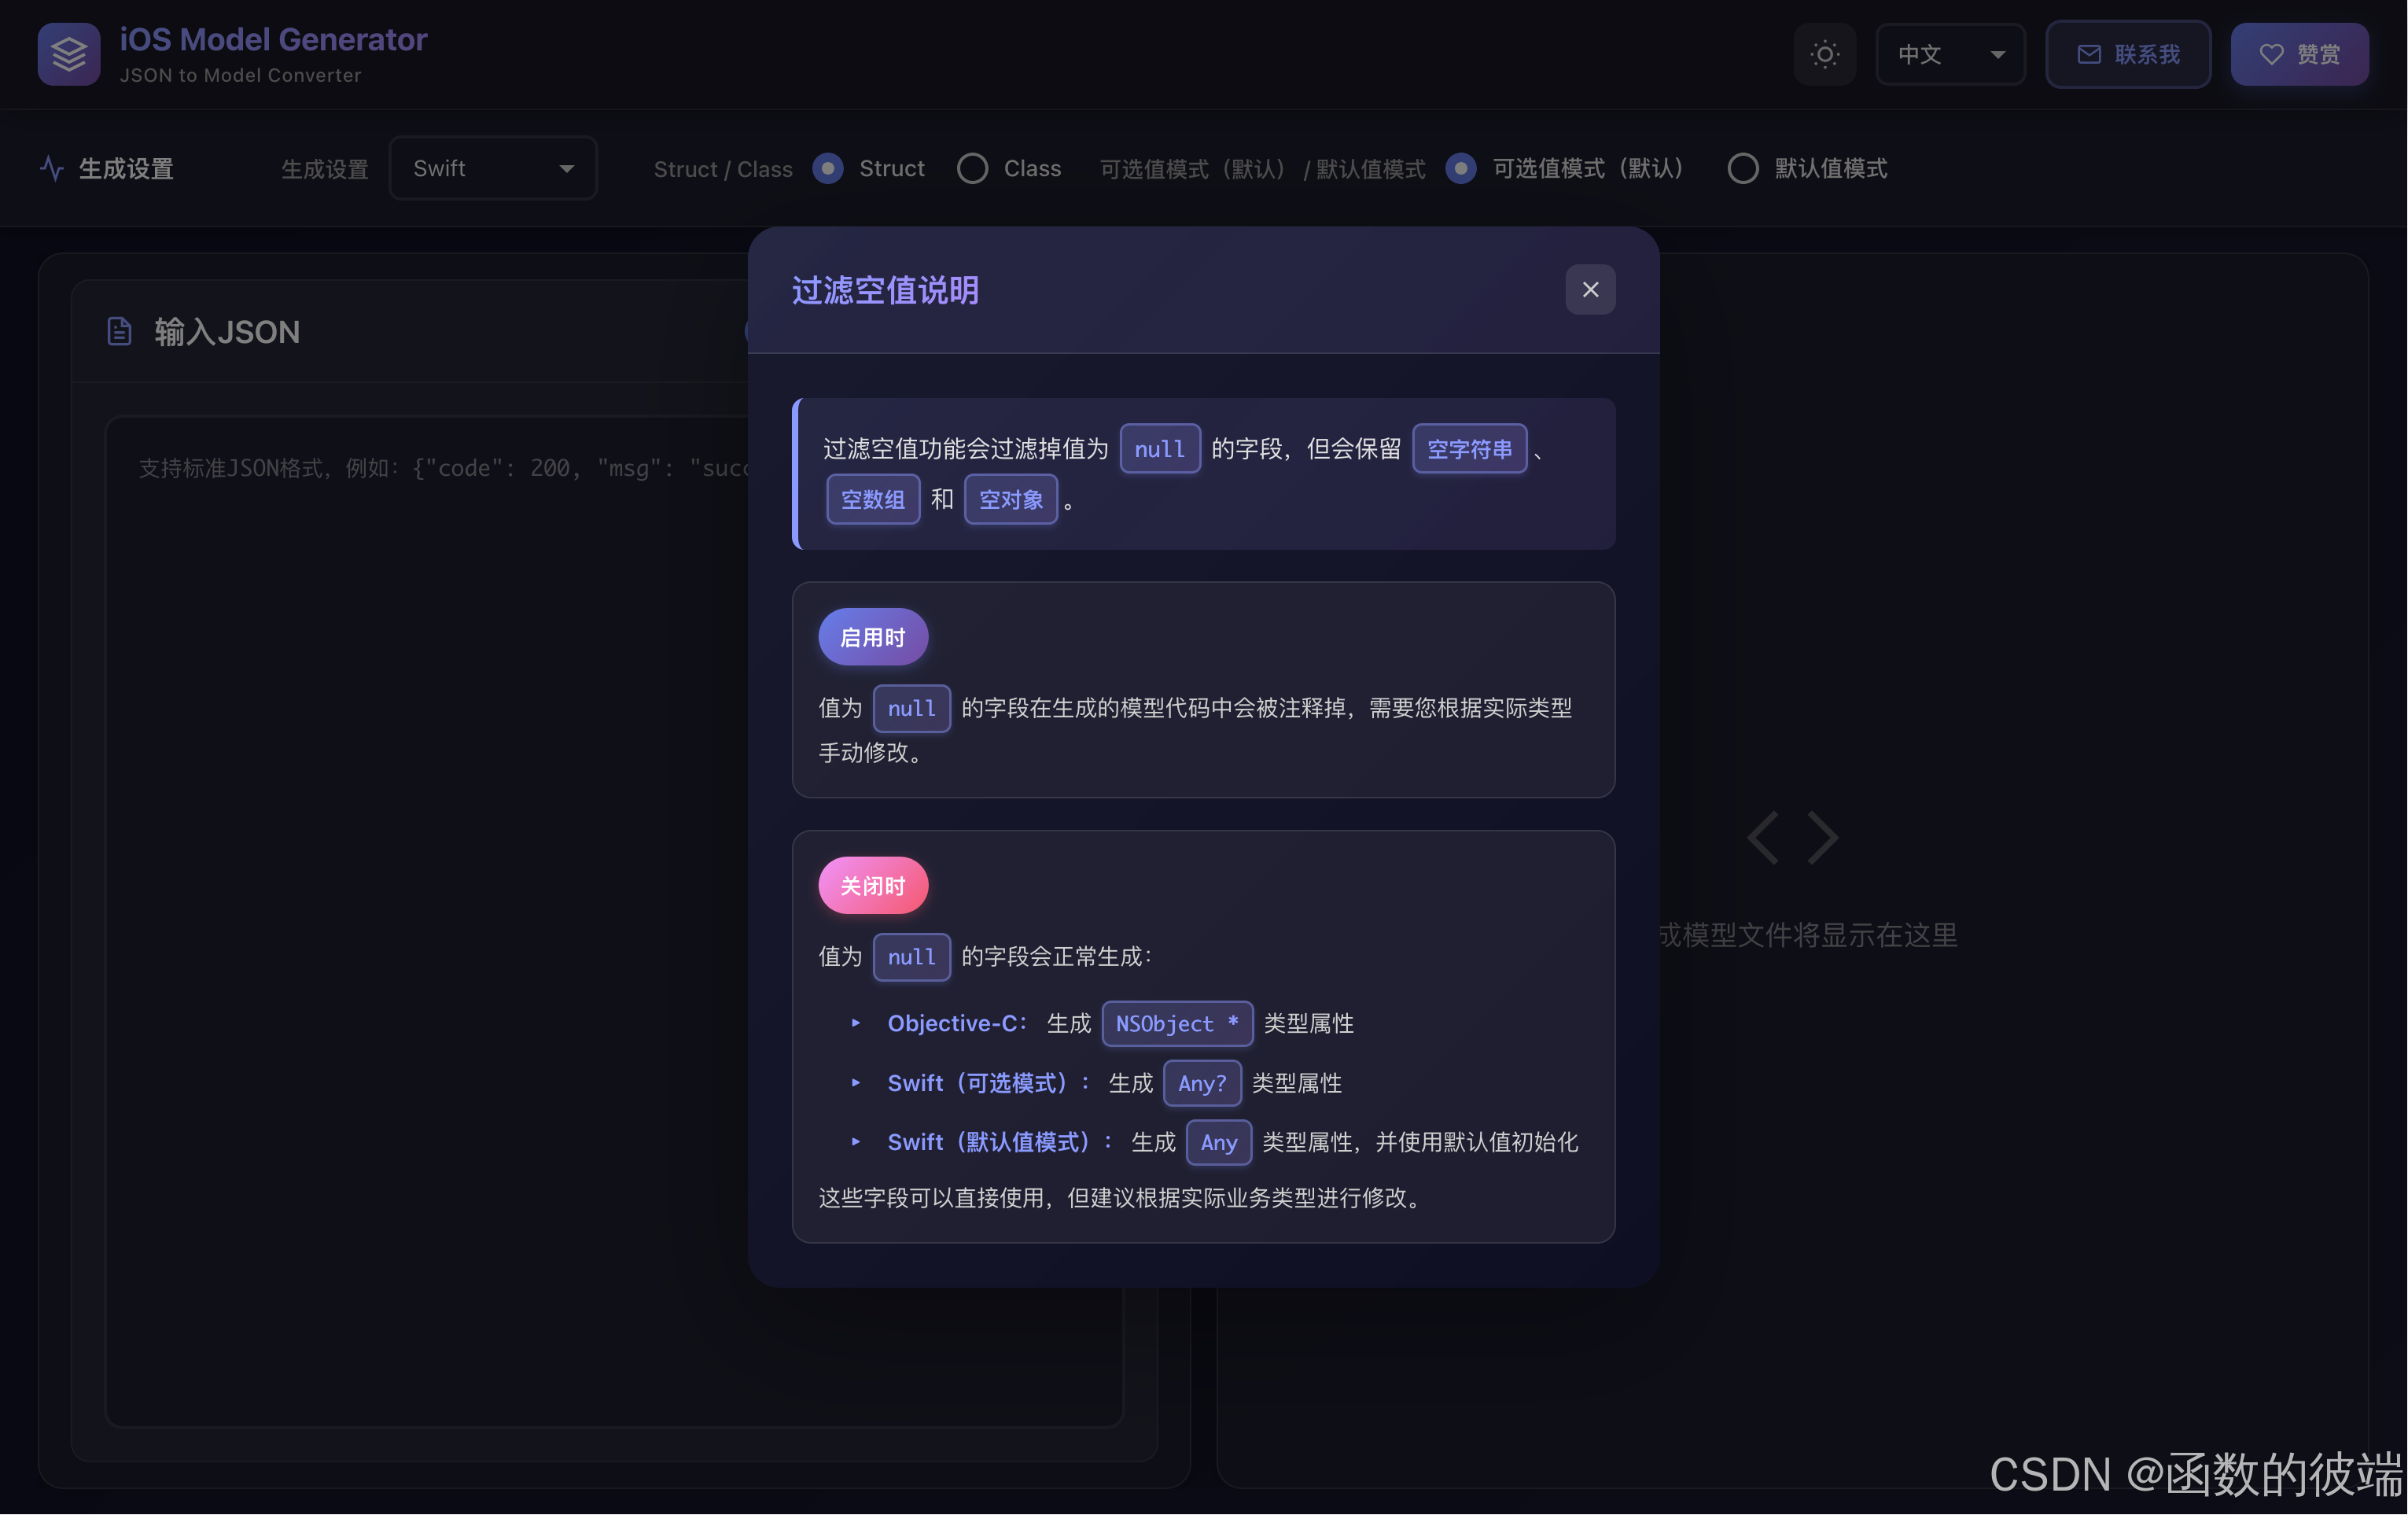Click the code brackets placeholder icon

tap(1793, 838)
